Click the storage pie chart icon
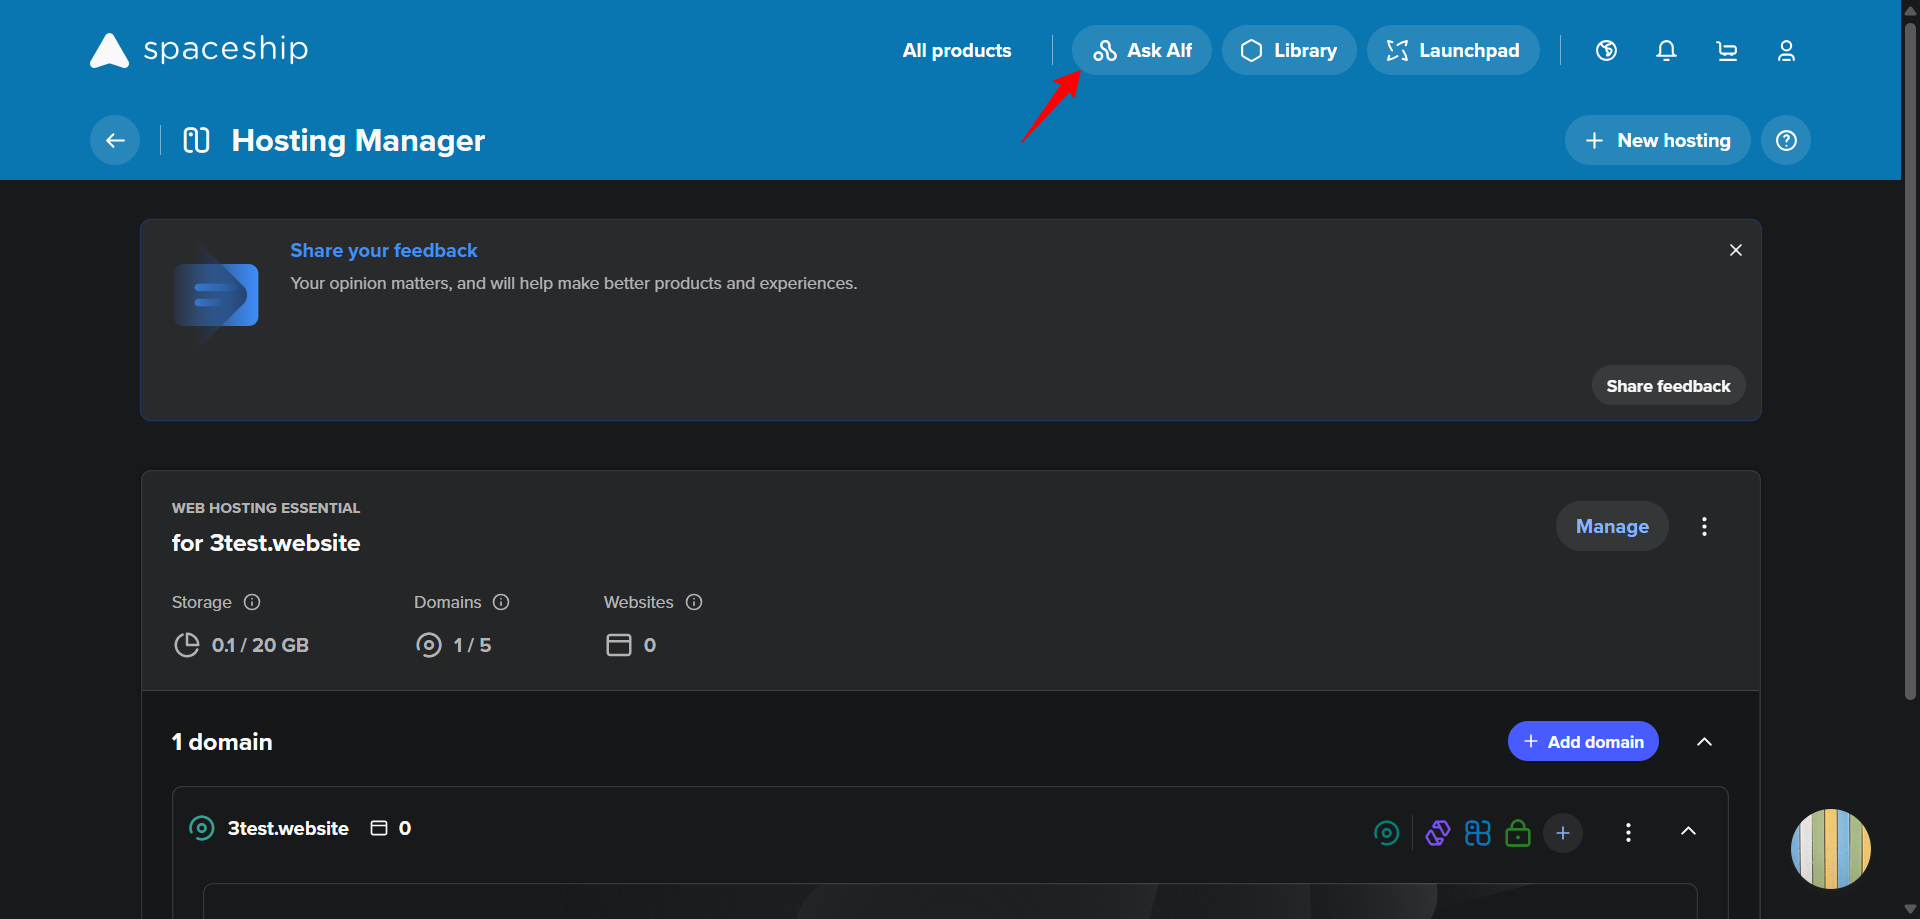 coord(187,645)
